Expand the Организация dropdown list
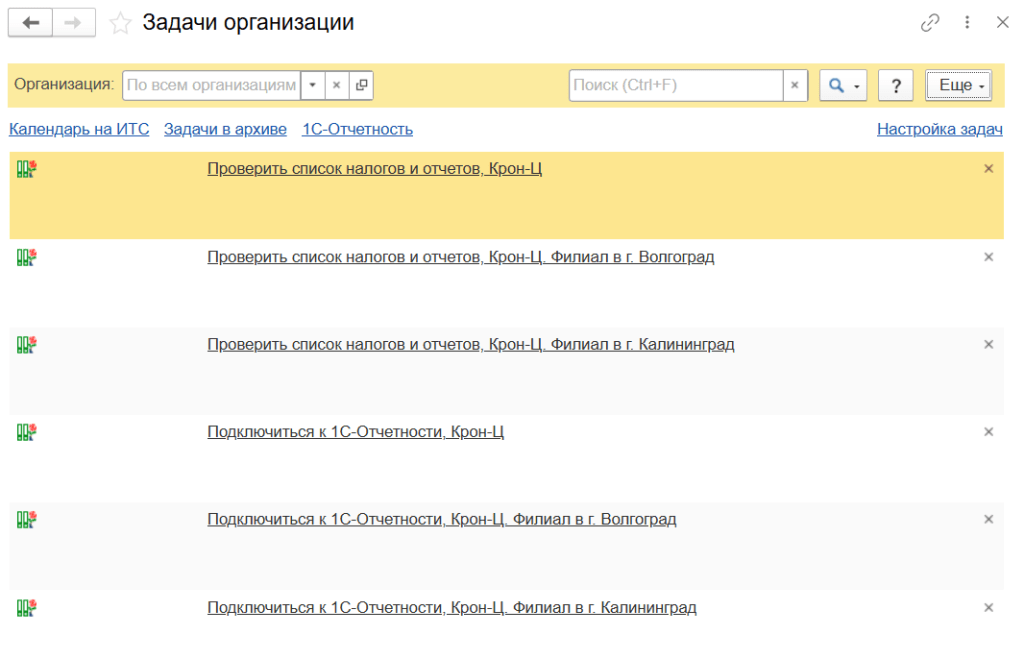 point(312,86)
